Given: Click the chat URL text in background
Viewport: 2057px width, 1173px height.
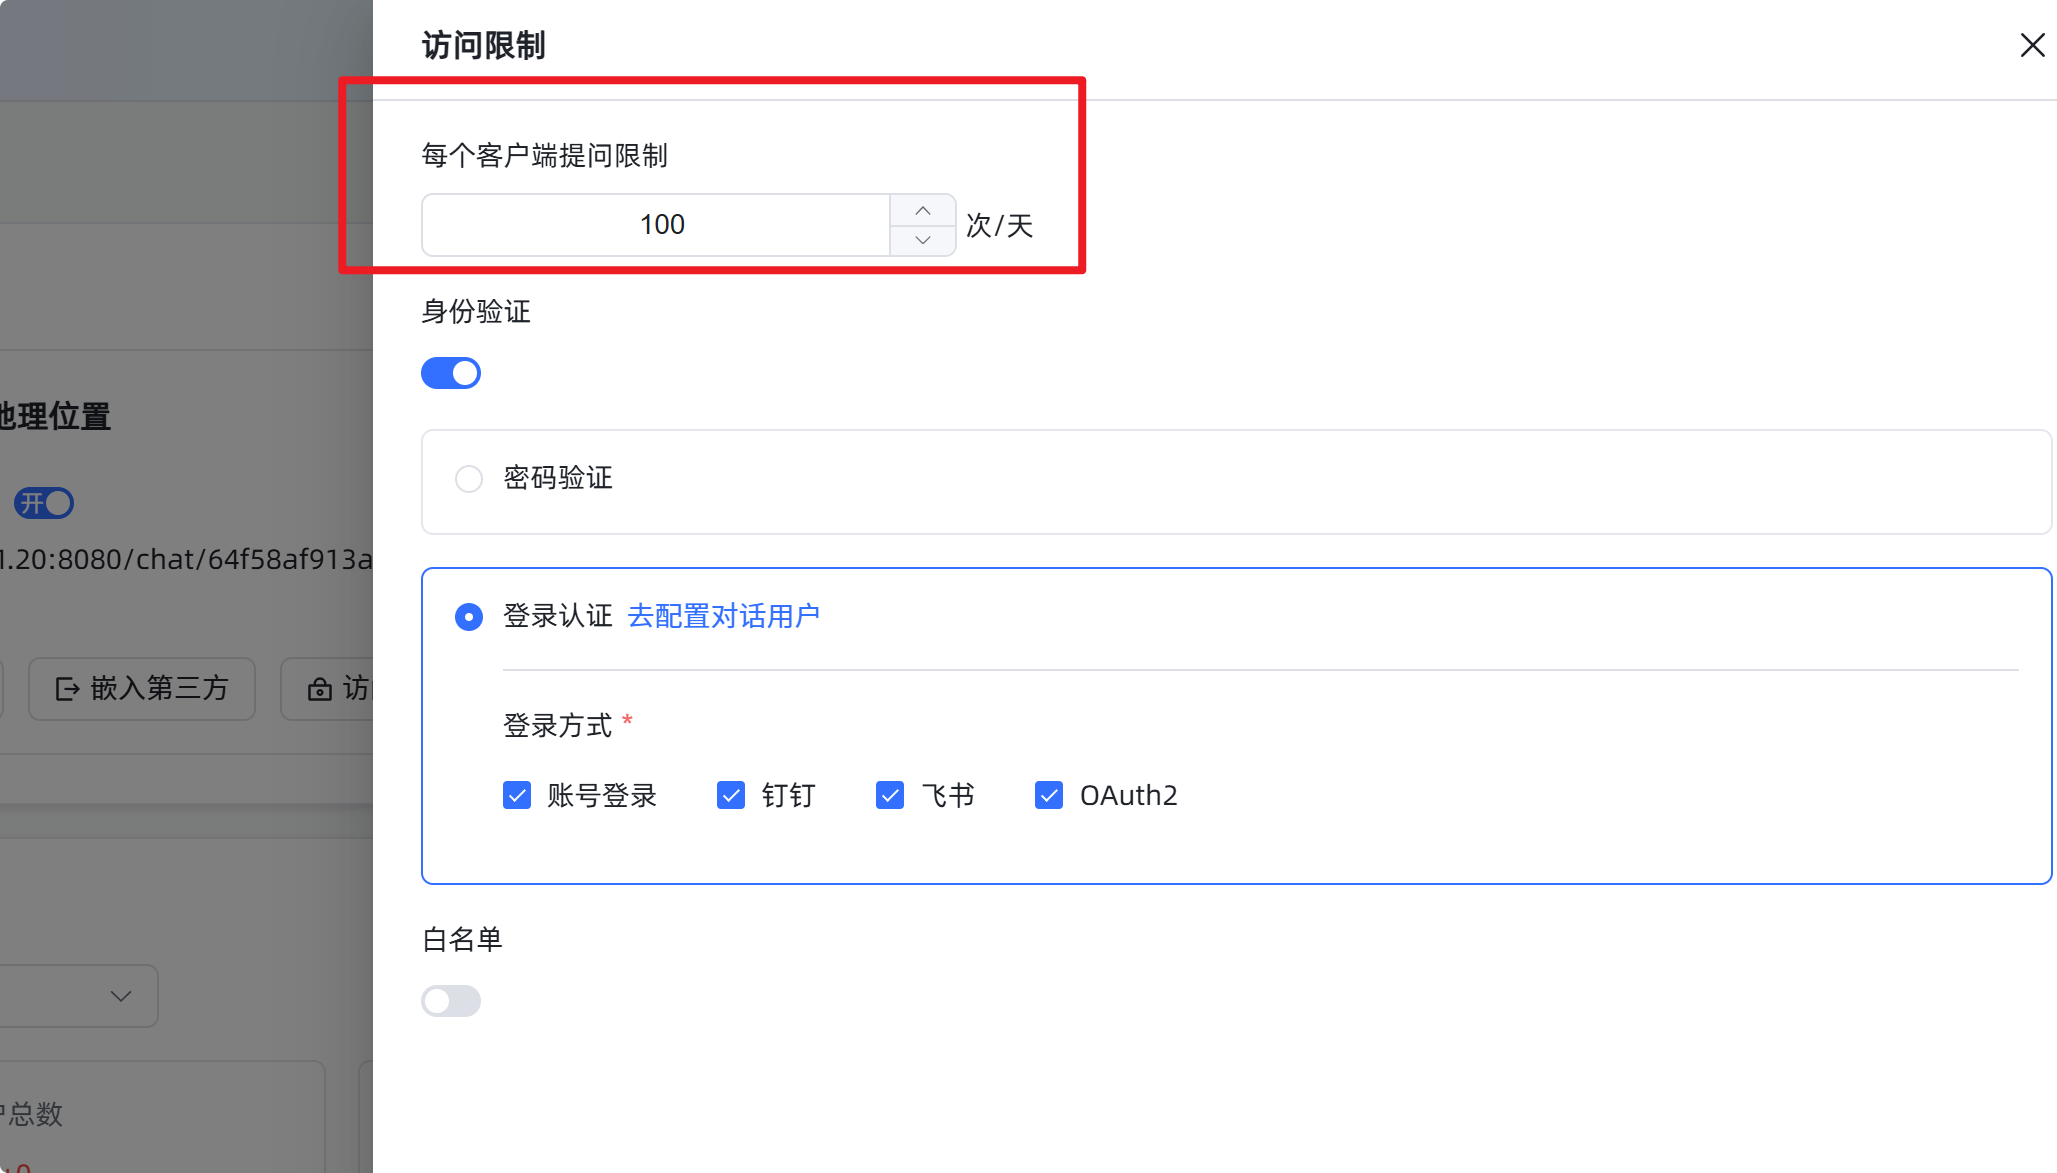Looking at the screenshot, I should (186, 559).
